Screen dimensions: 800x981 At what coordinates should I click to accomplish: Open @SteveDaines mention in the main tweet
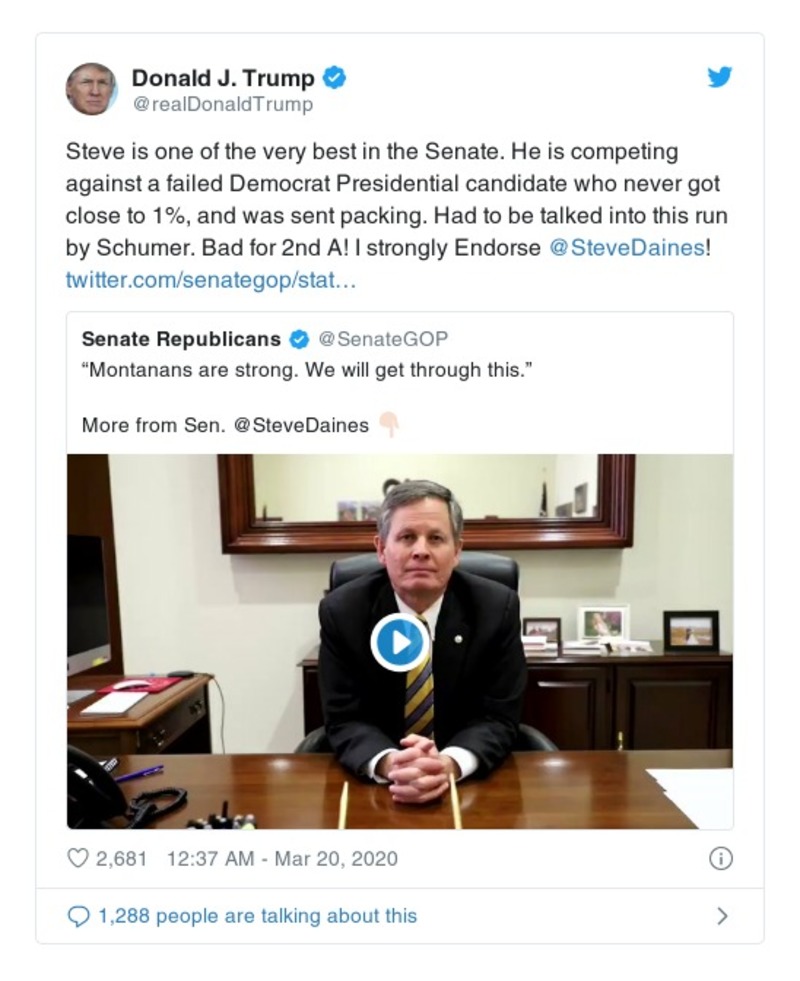(x=627, y=248)
